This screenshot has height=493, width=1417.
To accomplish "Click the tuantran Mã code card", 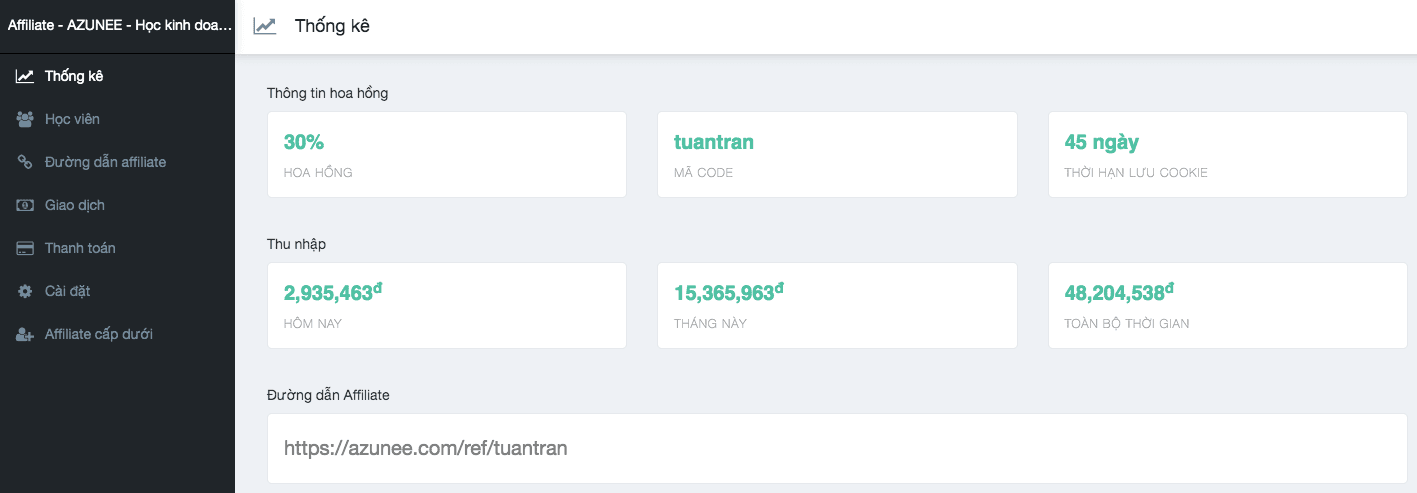I will coord(837,154).
